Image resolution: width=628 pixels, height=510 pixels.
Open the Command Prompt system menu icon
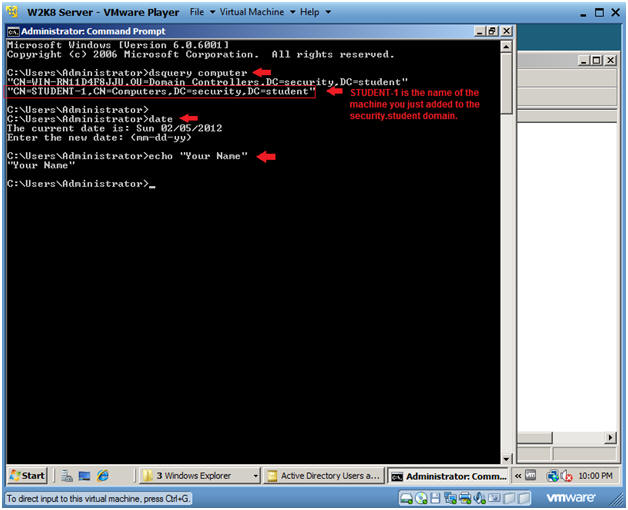pos(13,31)
